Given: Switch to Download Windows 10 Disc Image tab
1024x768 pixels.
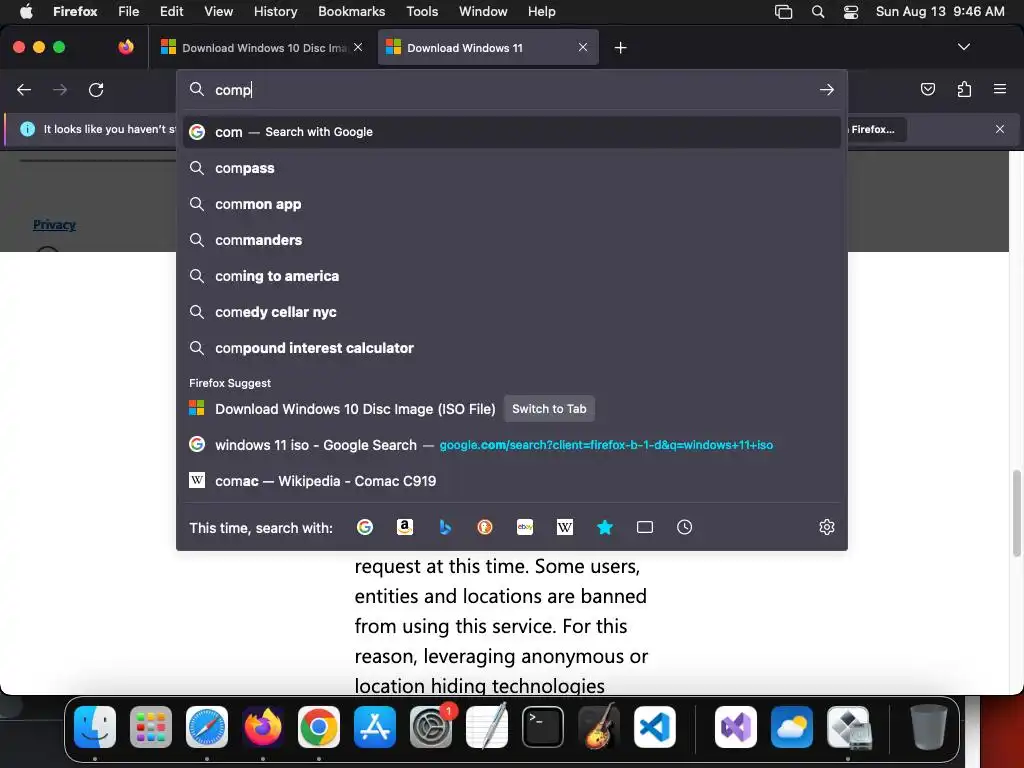Looking at the screenshot, I should [x=261, y=48].
